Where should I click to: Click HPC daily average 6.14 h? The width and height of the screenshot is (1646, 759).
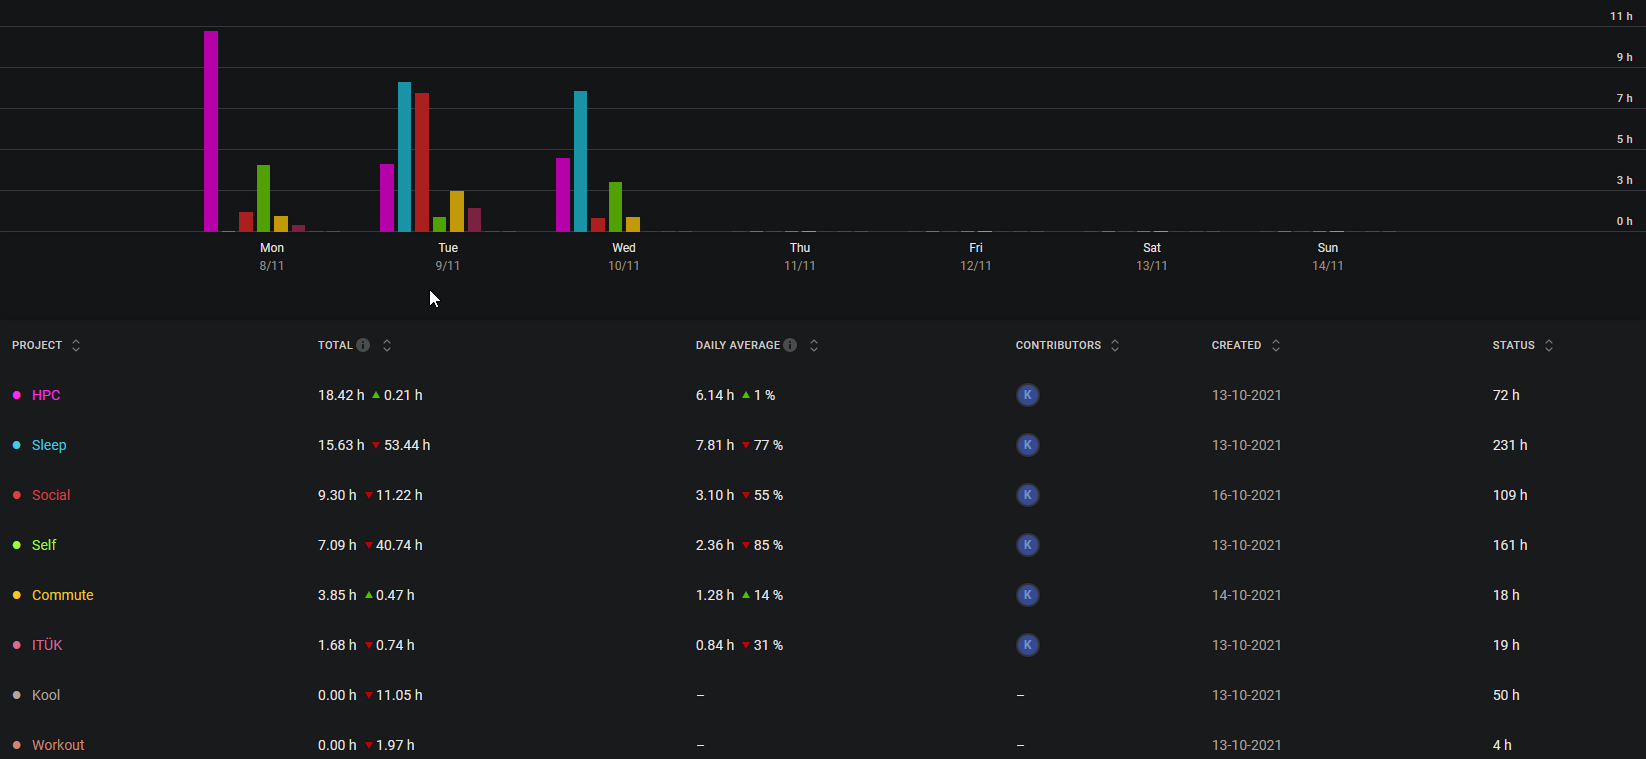coord(715,395)
